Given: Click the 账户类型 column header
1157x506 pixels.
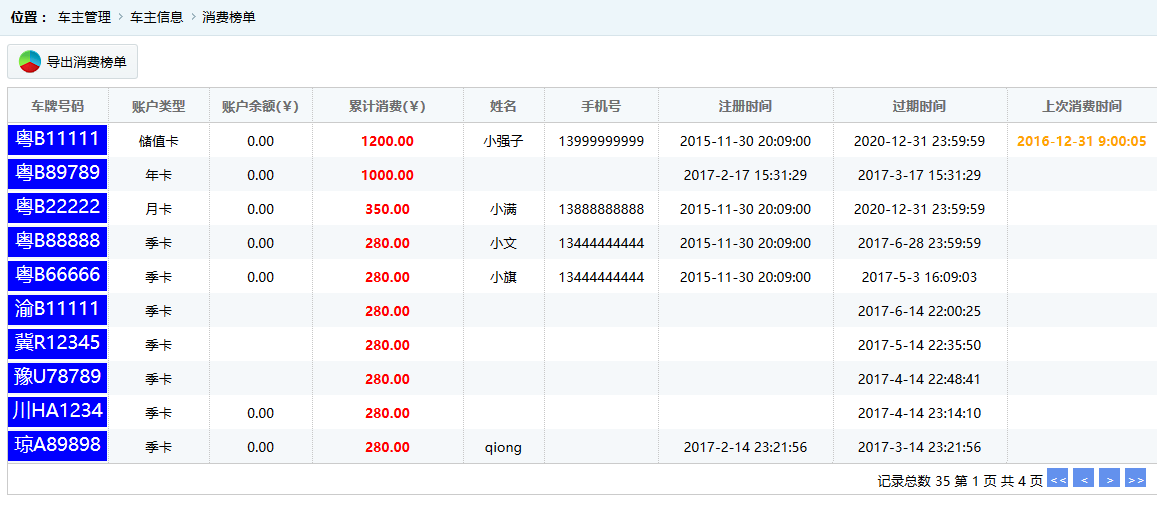Looking at the screenshot, I should (x=159, y=106).
